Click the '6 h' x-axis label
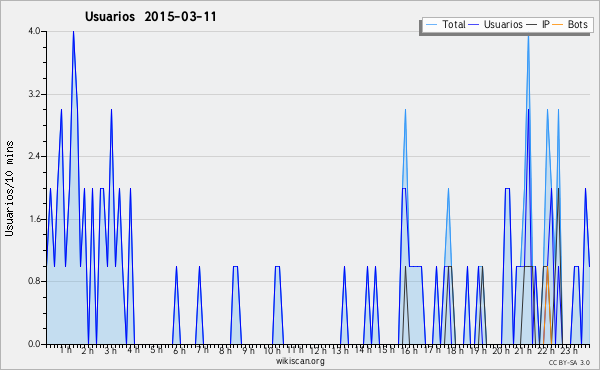Viewport: 600px width, 370px height. (179, 351)
